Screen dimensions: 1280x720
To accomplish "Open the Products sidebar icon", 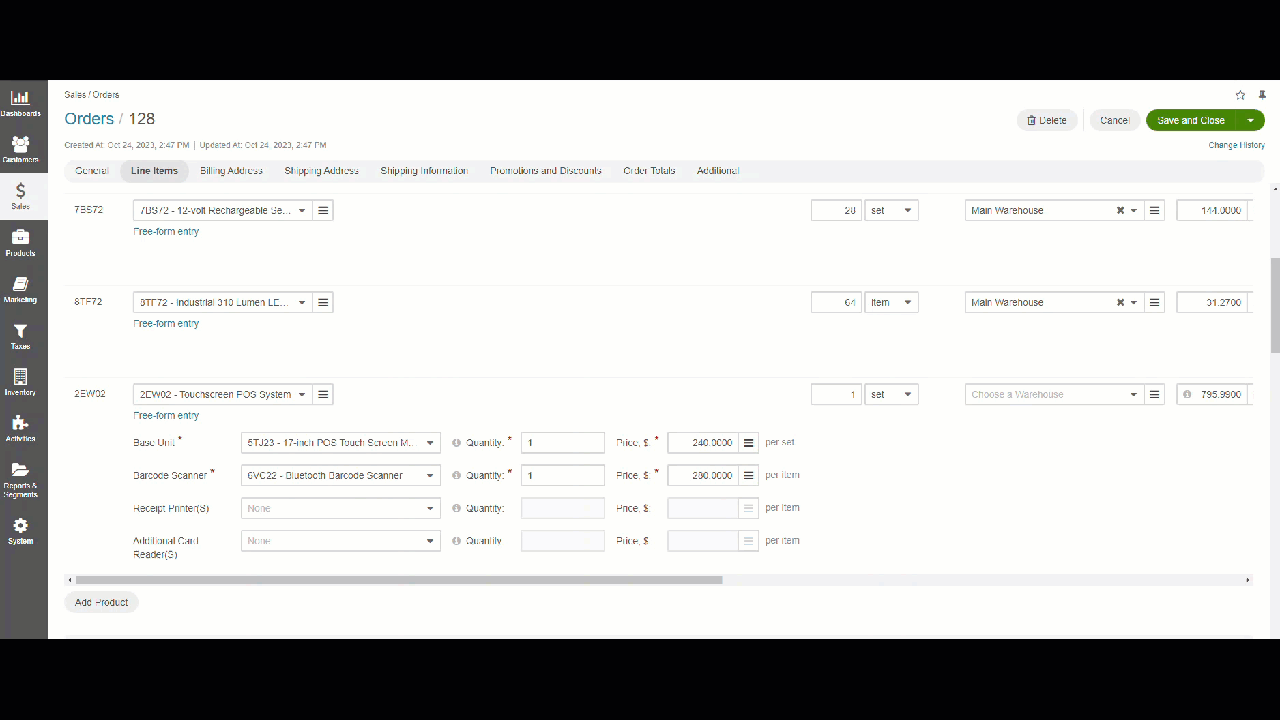I will pos(20,243).
